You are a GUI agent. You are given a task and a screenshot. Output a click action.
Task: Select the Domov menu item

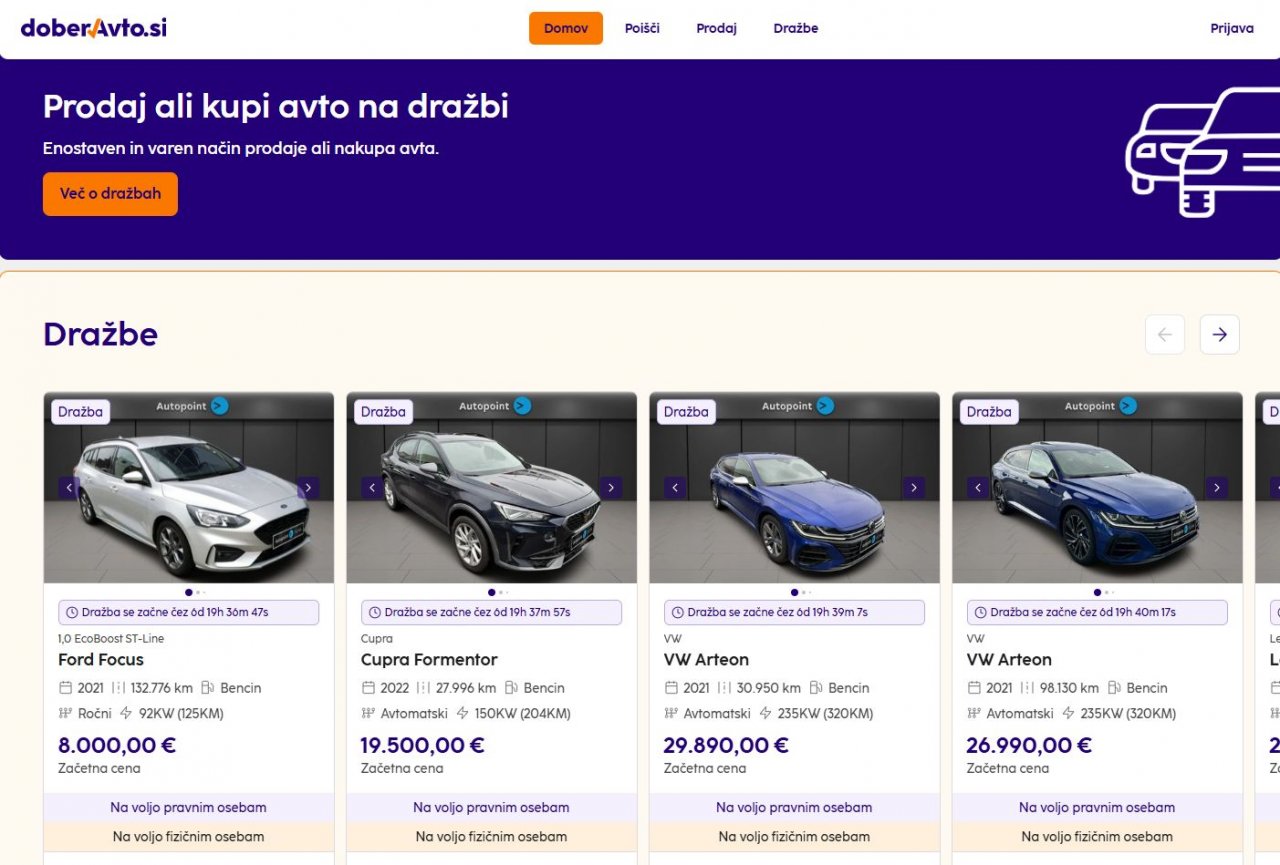(566, 28)
